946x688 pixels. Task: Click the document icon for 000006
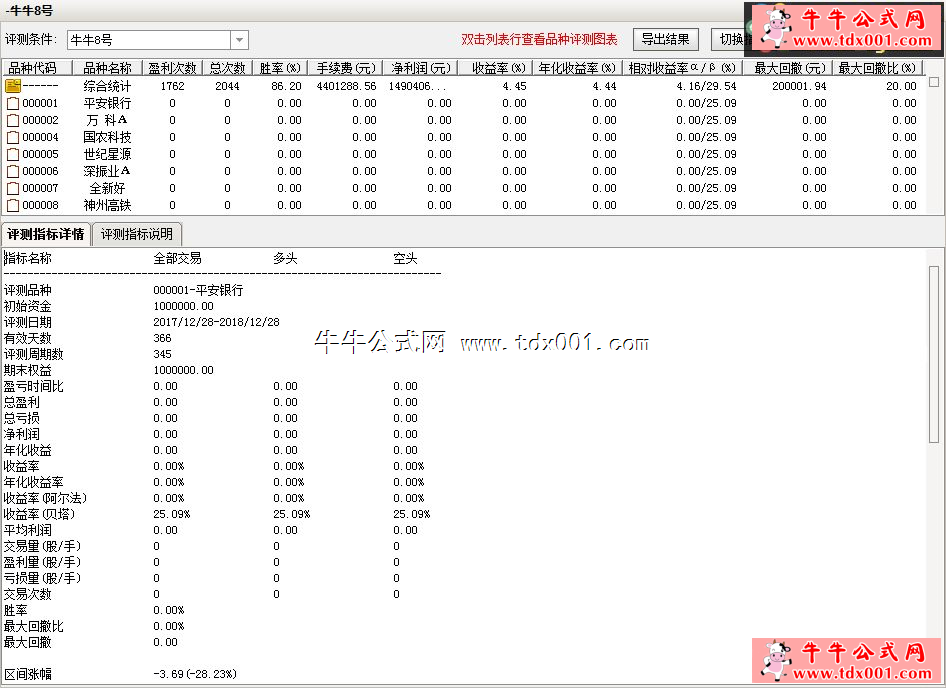tap(13, 171)
